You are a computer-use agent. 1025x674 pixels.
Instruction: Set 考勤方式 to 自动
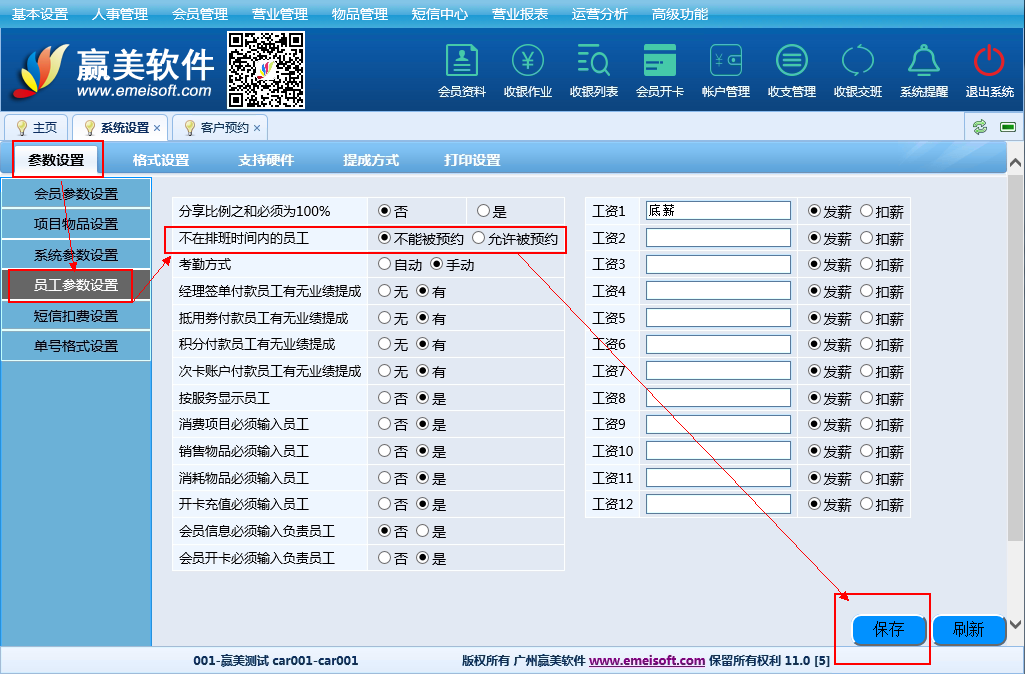(384, 265)
